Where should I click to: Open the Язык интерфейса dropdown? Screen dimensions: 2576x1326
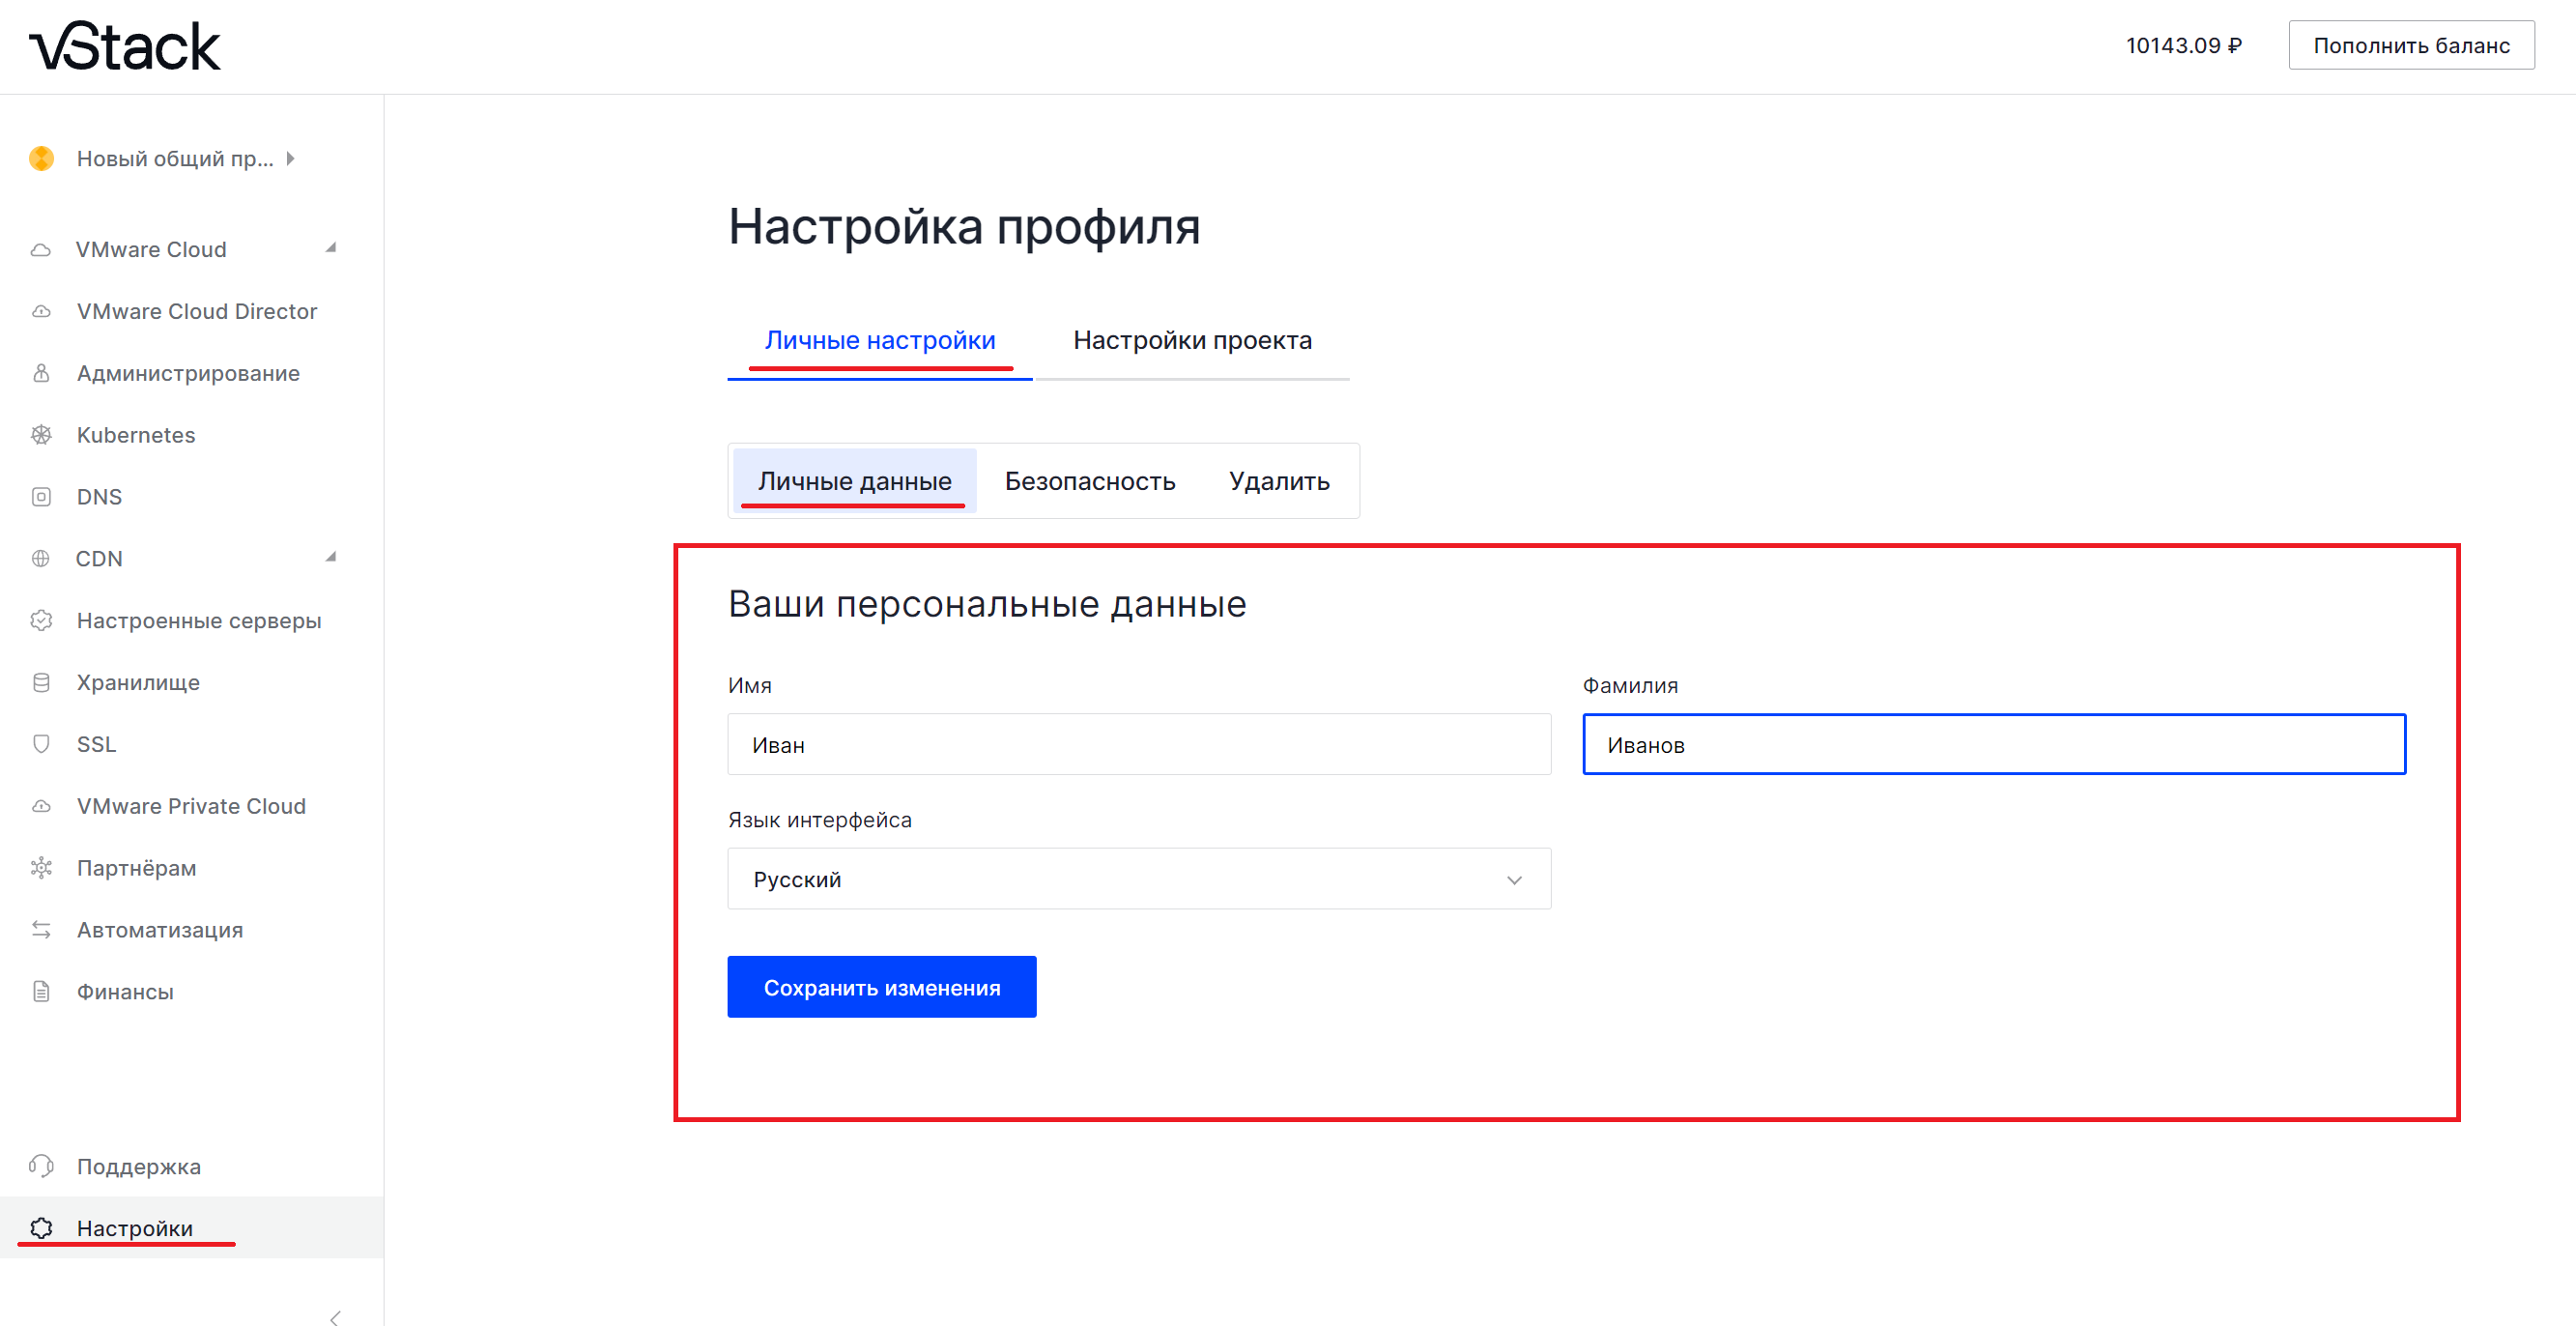(1139, 879)
